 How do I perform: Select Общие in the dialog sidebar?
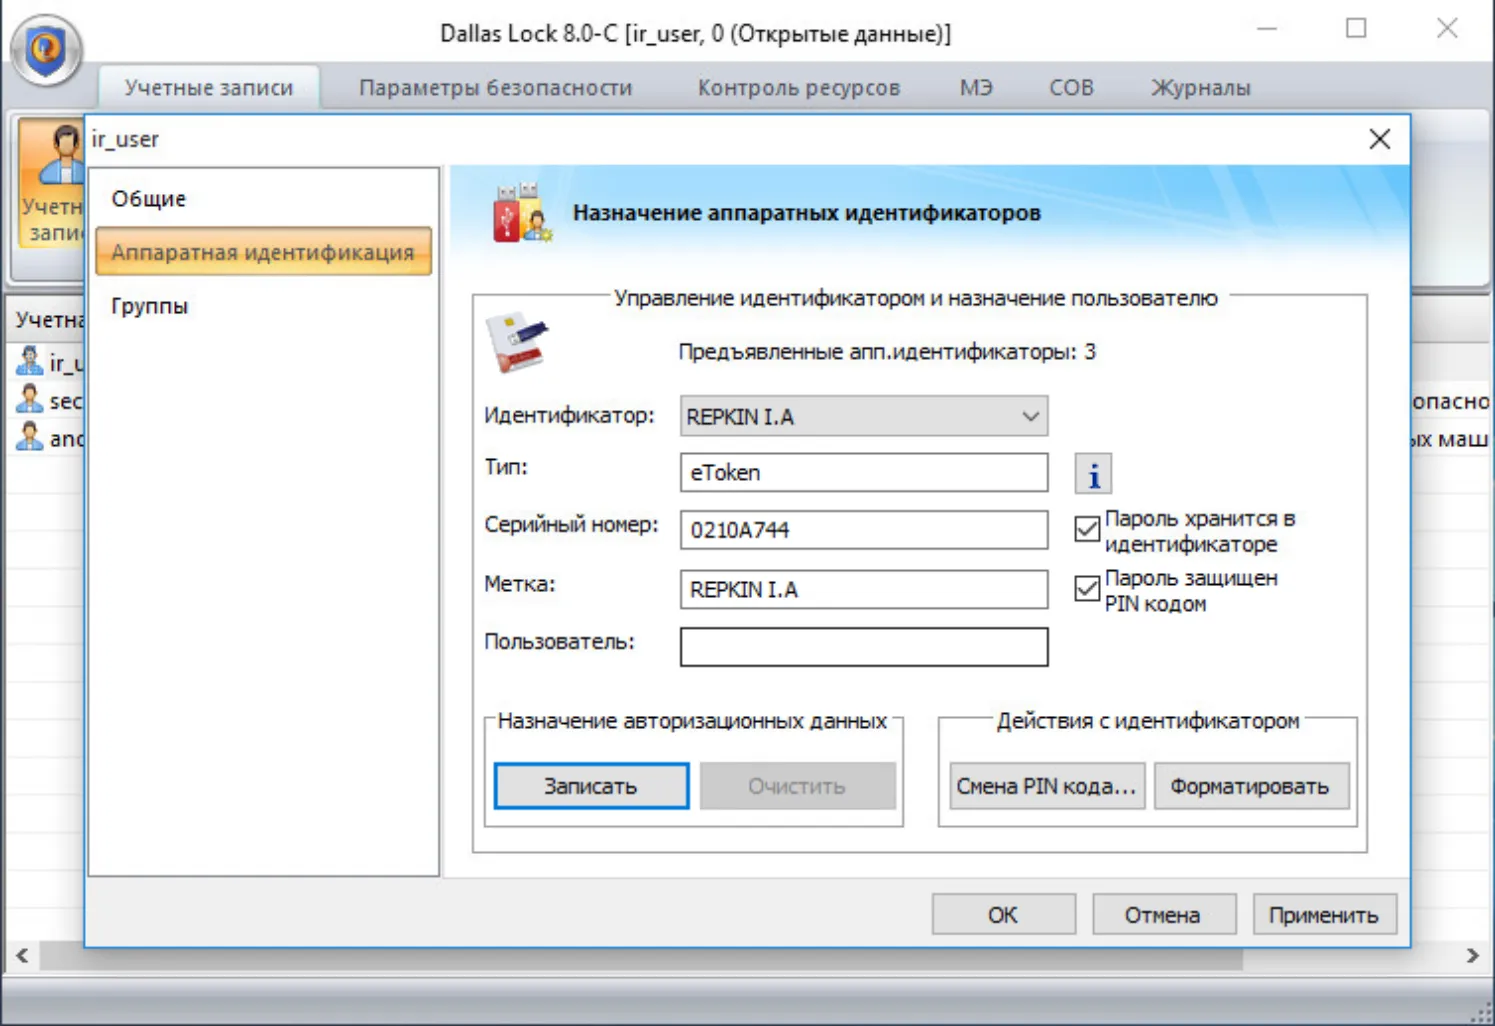tap(263, 198)
